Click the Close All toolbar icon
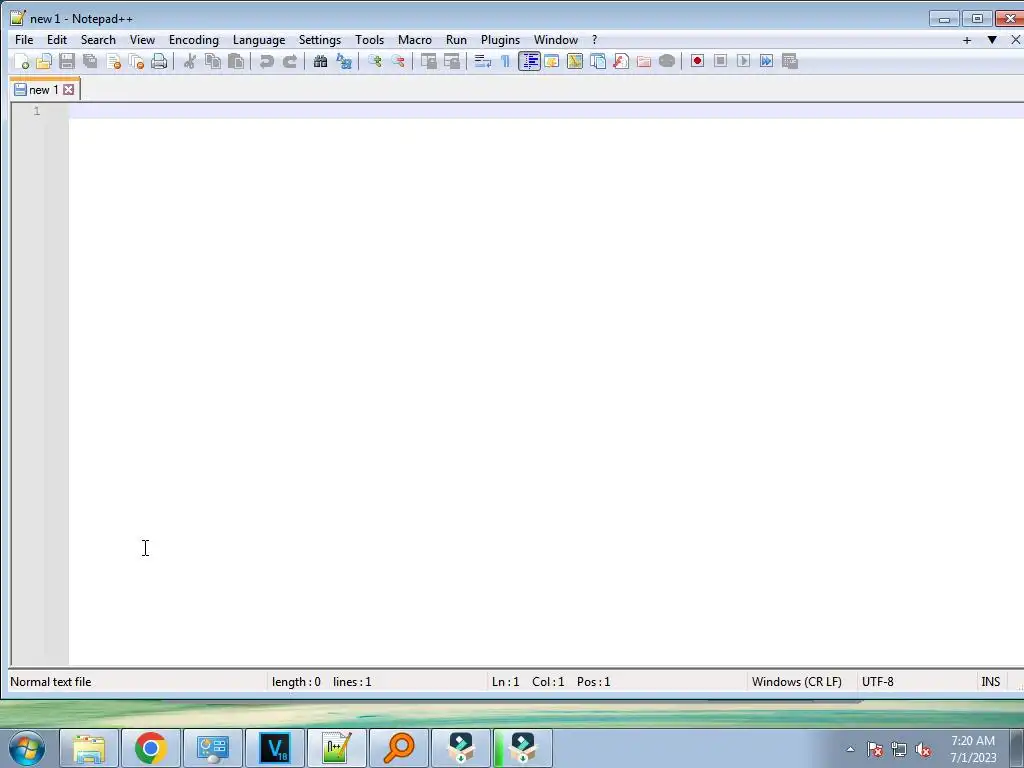Viewport: 1024px width, 768px height. [x=136, y=61]
